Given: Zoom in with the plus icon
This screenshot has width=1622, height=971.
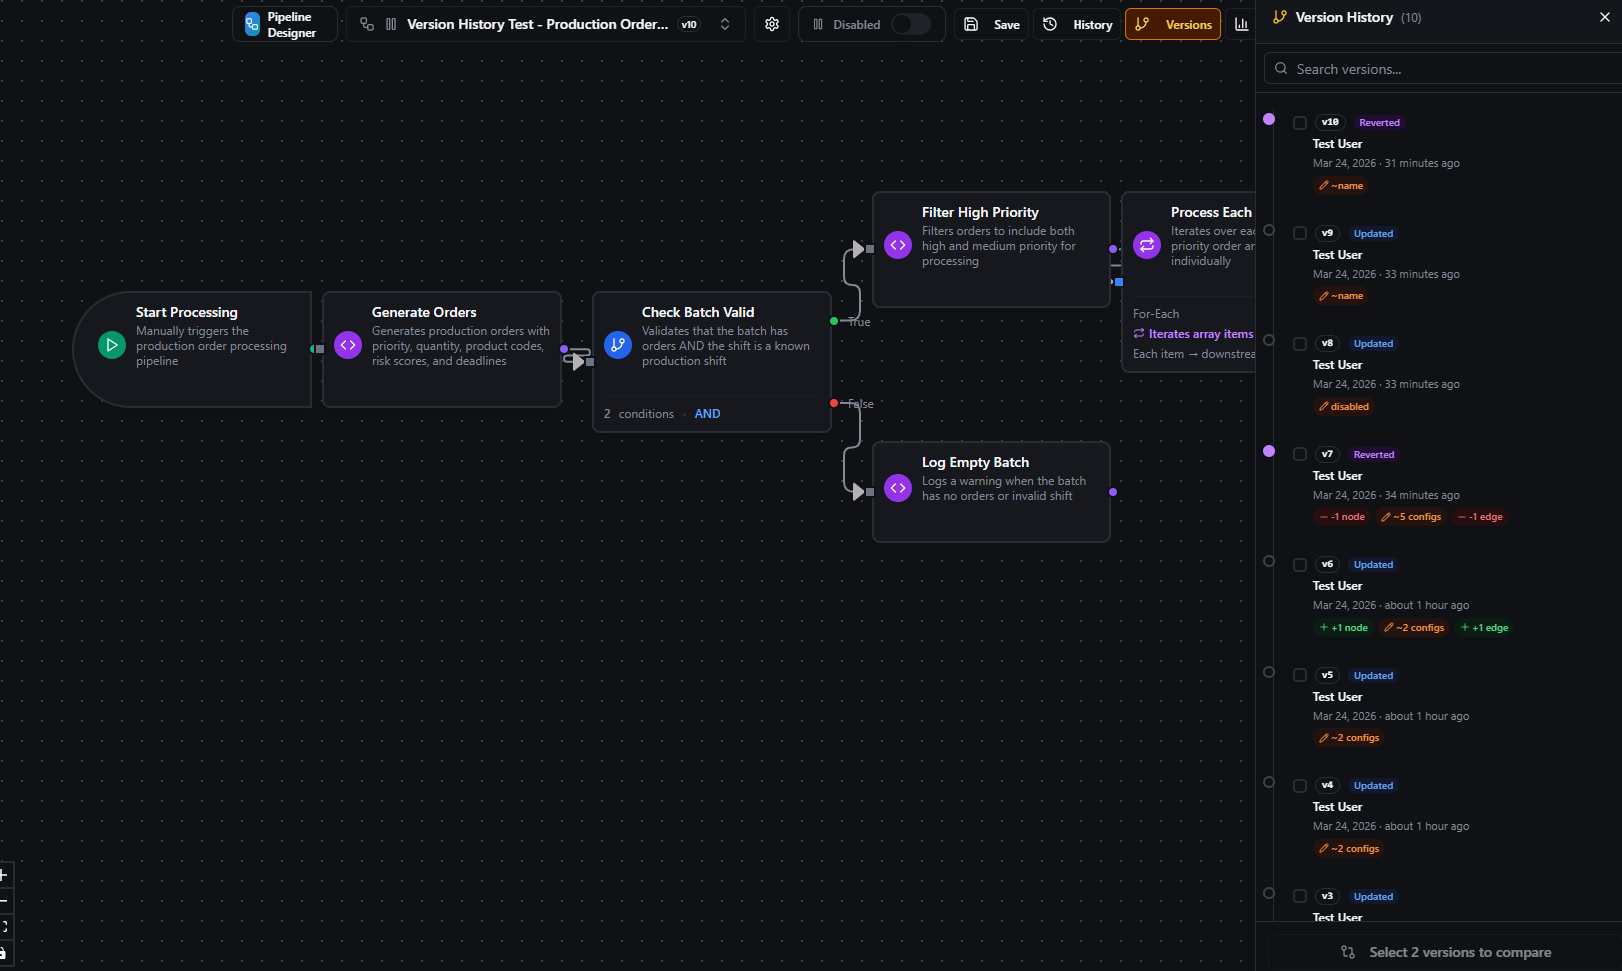Looking at the screenshot, I should tap(4, 875).
